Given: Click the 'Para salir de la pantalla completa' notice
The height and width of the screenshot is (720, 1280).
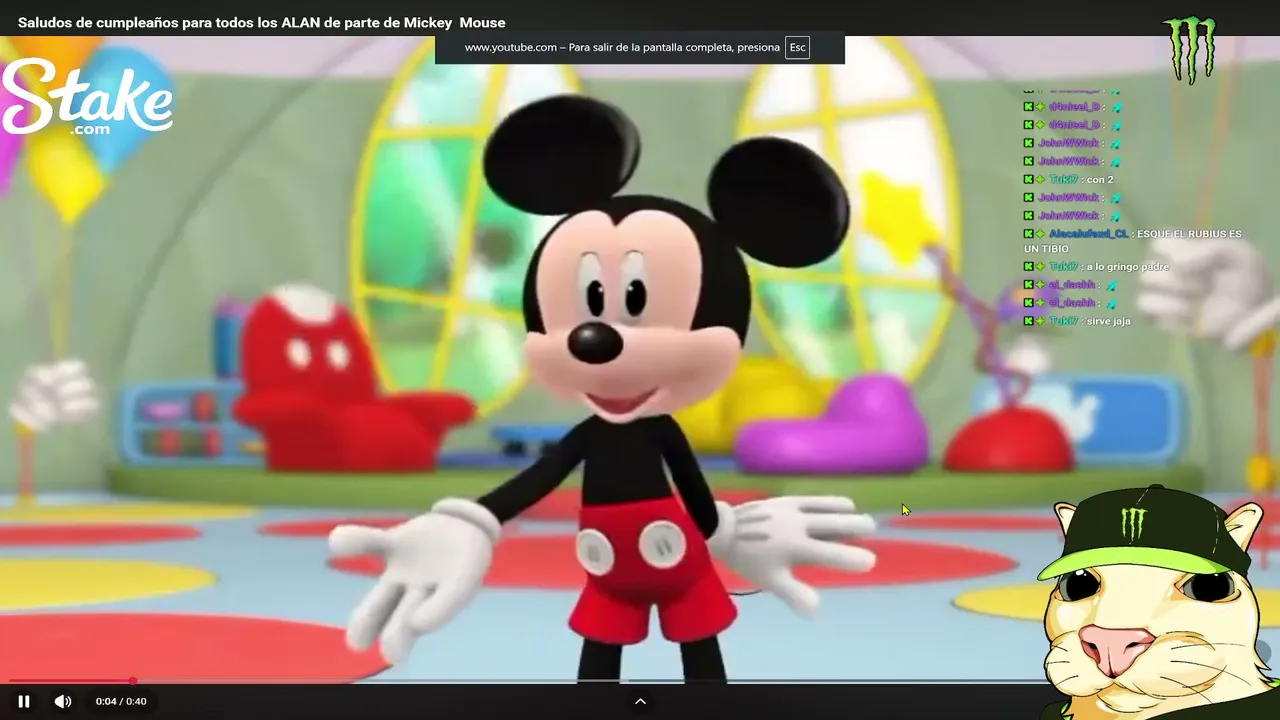Looking at the screenshot, I should point(639,48).
